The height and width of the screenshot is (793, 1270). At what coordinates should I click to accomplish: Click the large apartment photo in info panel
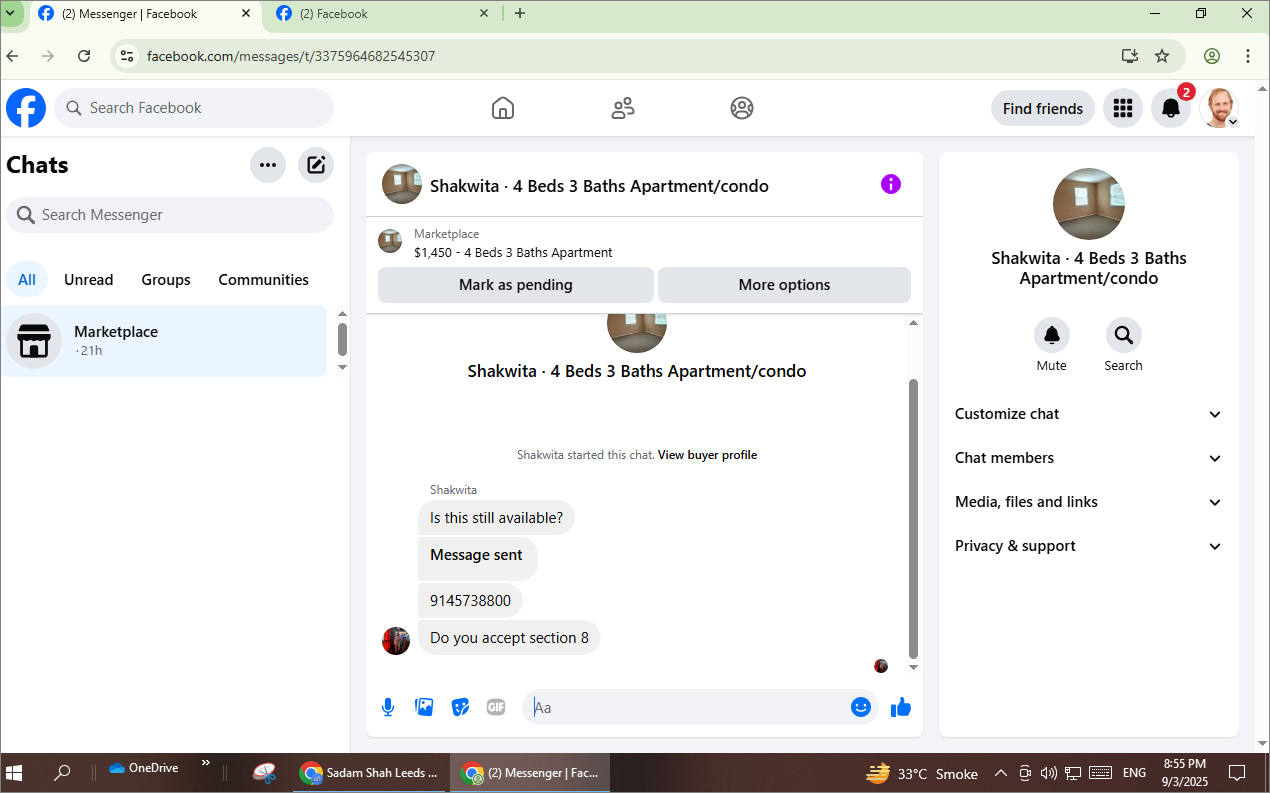[1089, 204]
